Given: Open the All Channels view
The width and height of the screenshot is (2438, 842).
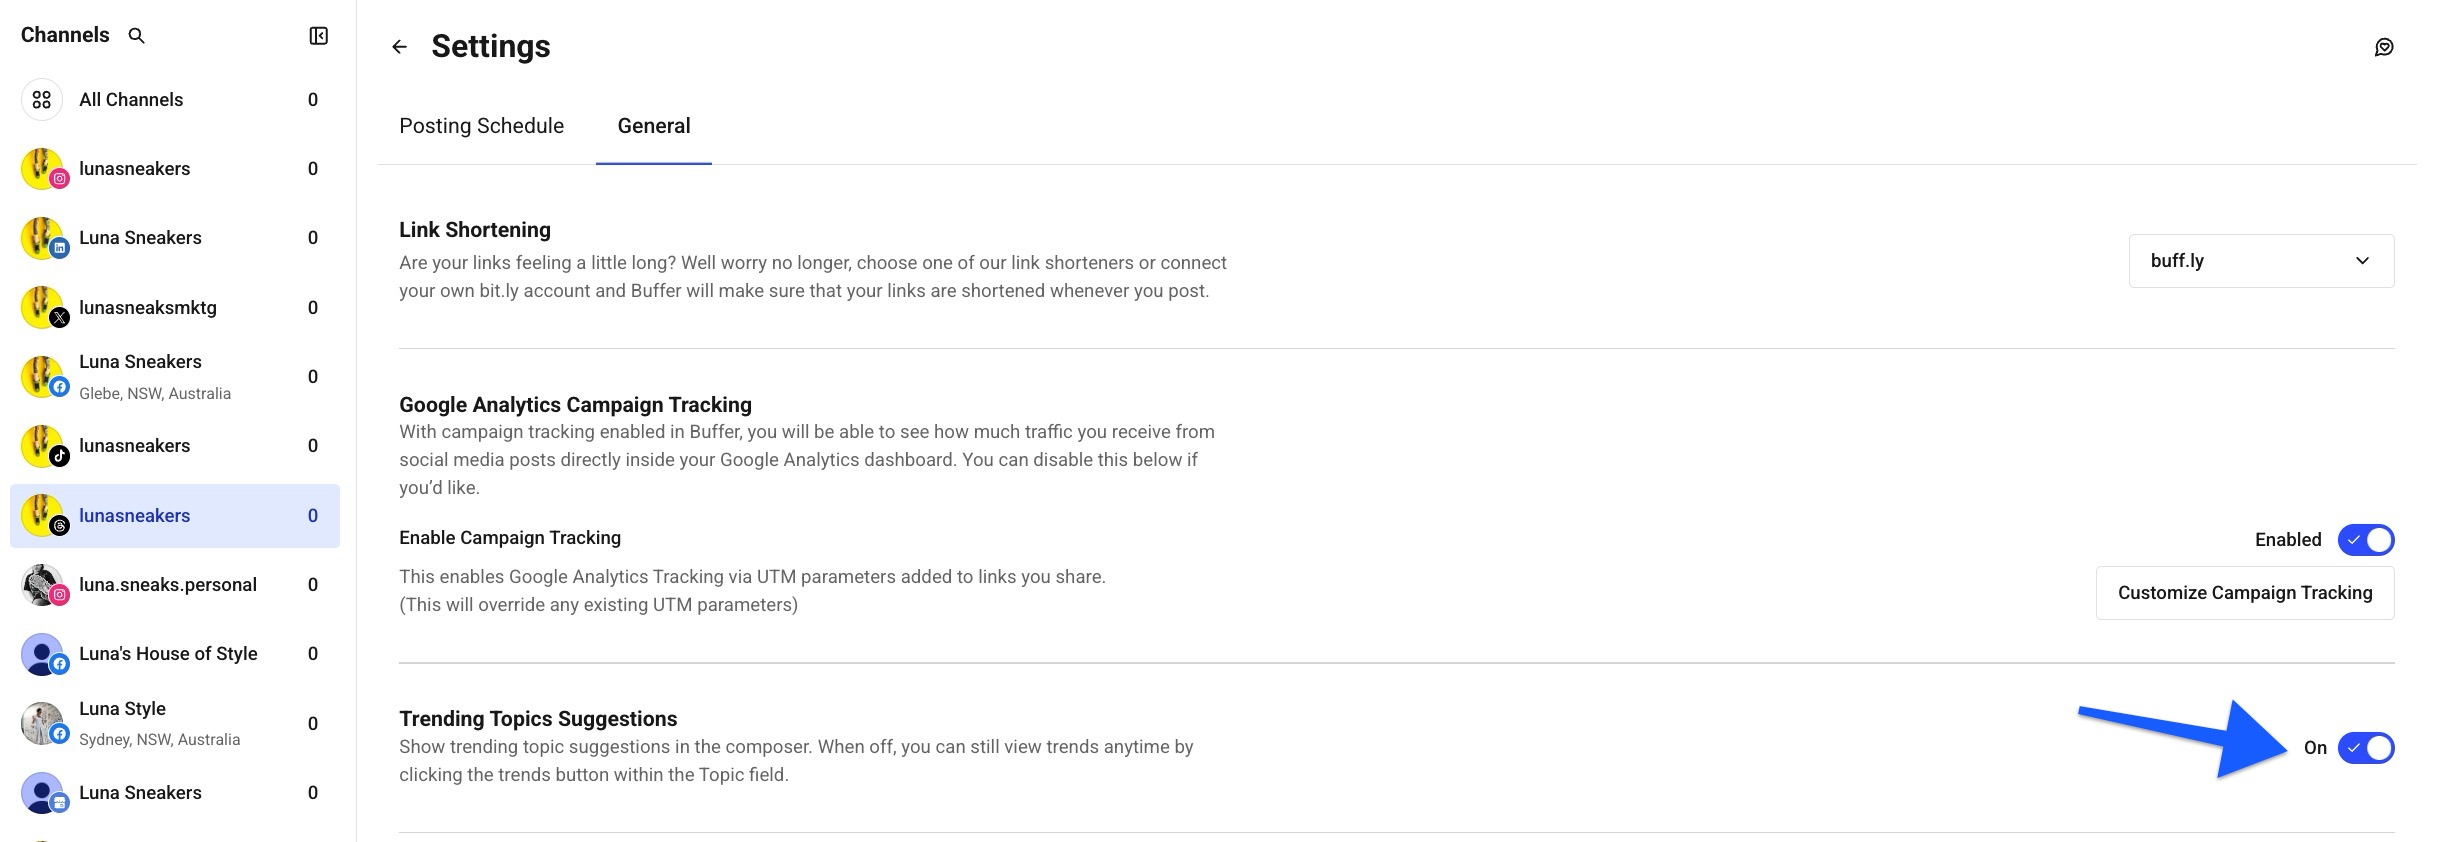Looking at the screenshot, I should pos(131,99).
